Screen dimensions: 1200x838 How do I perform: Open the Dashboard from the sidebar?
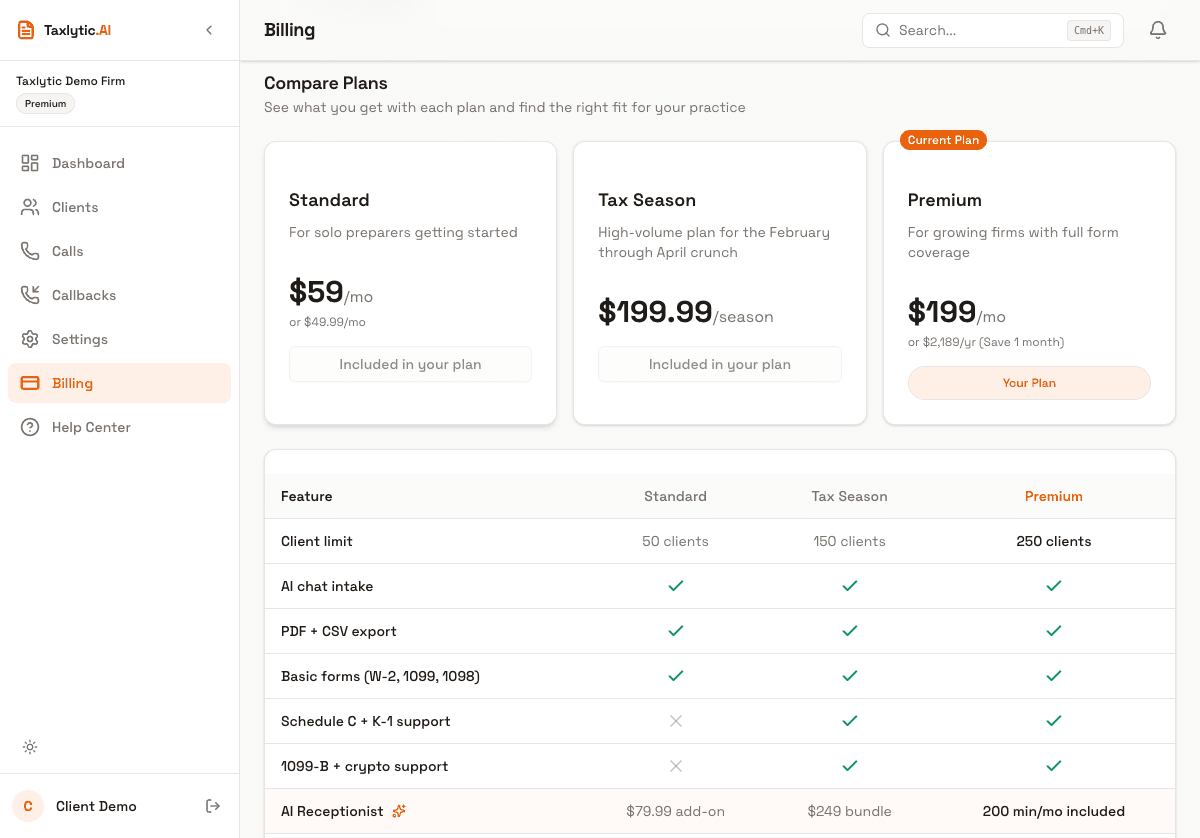(x=88, y=163)
